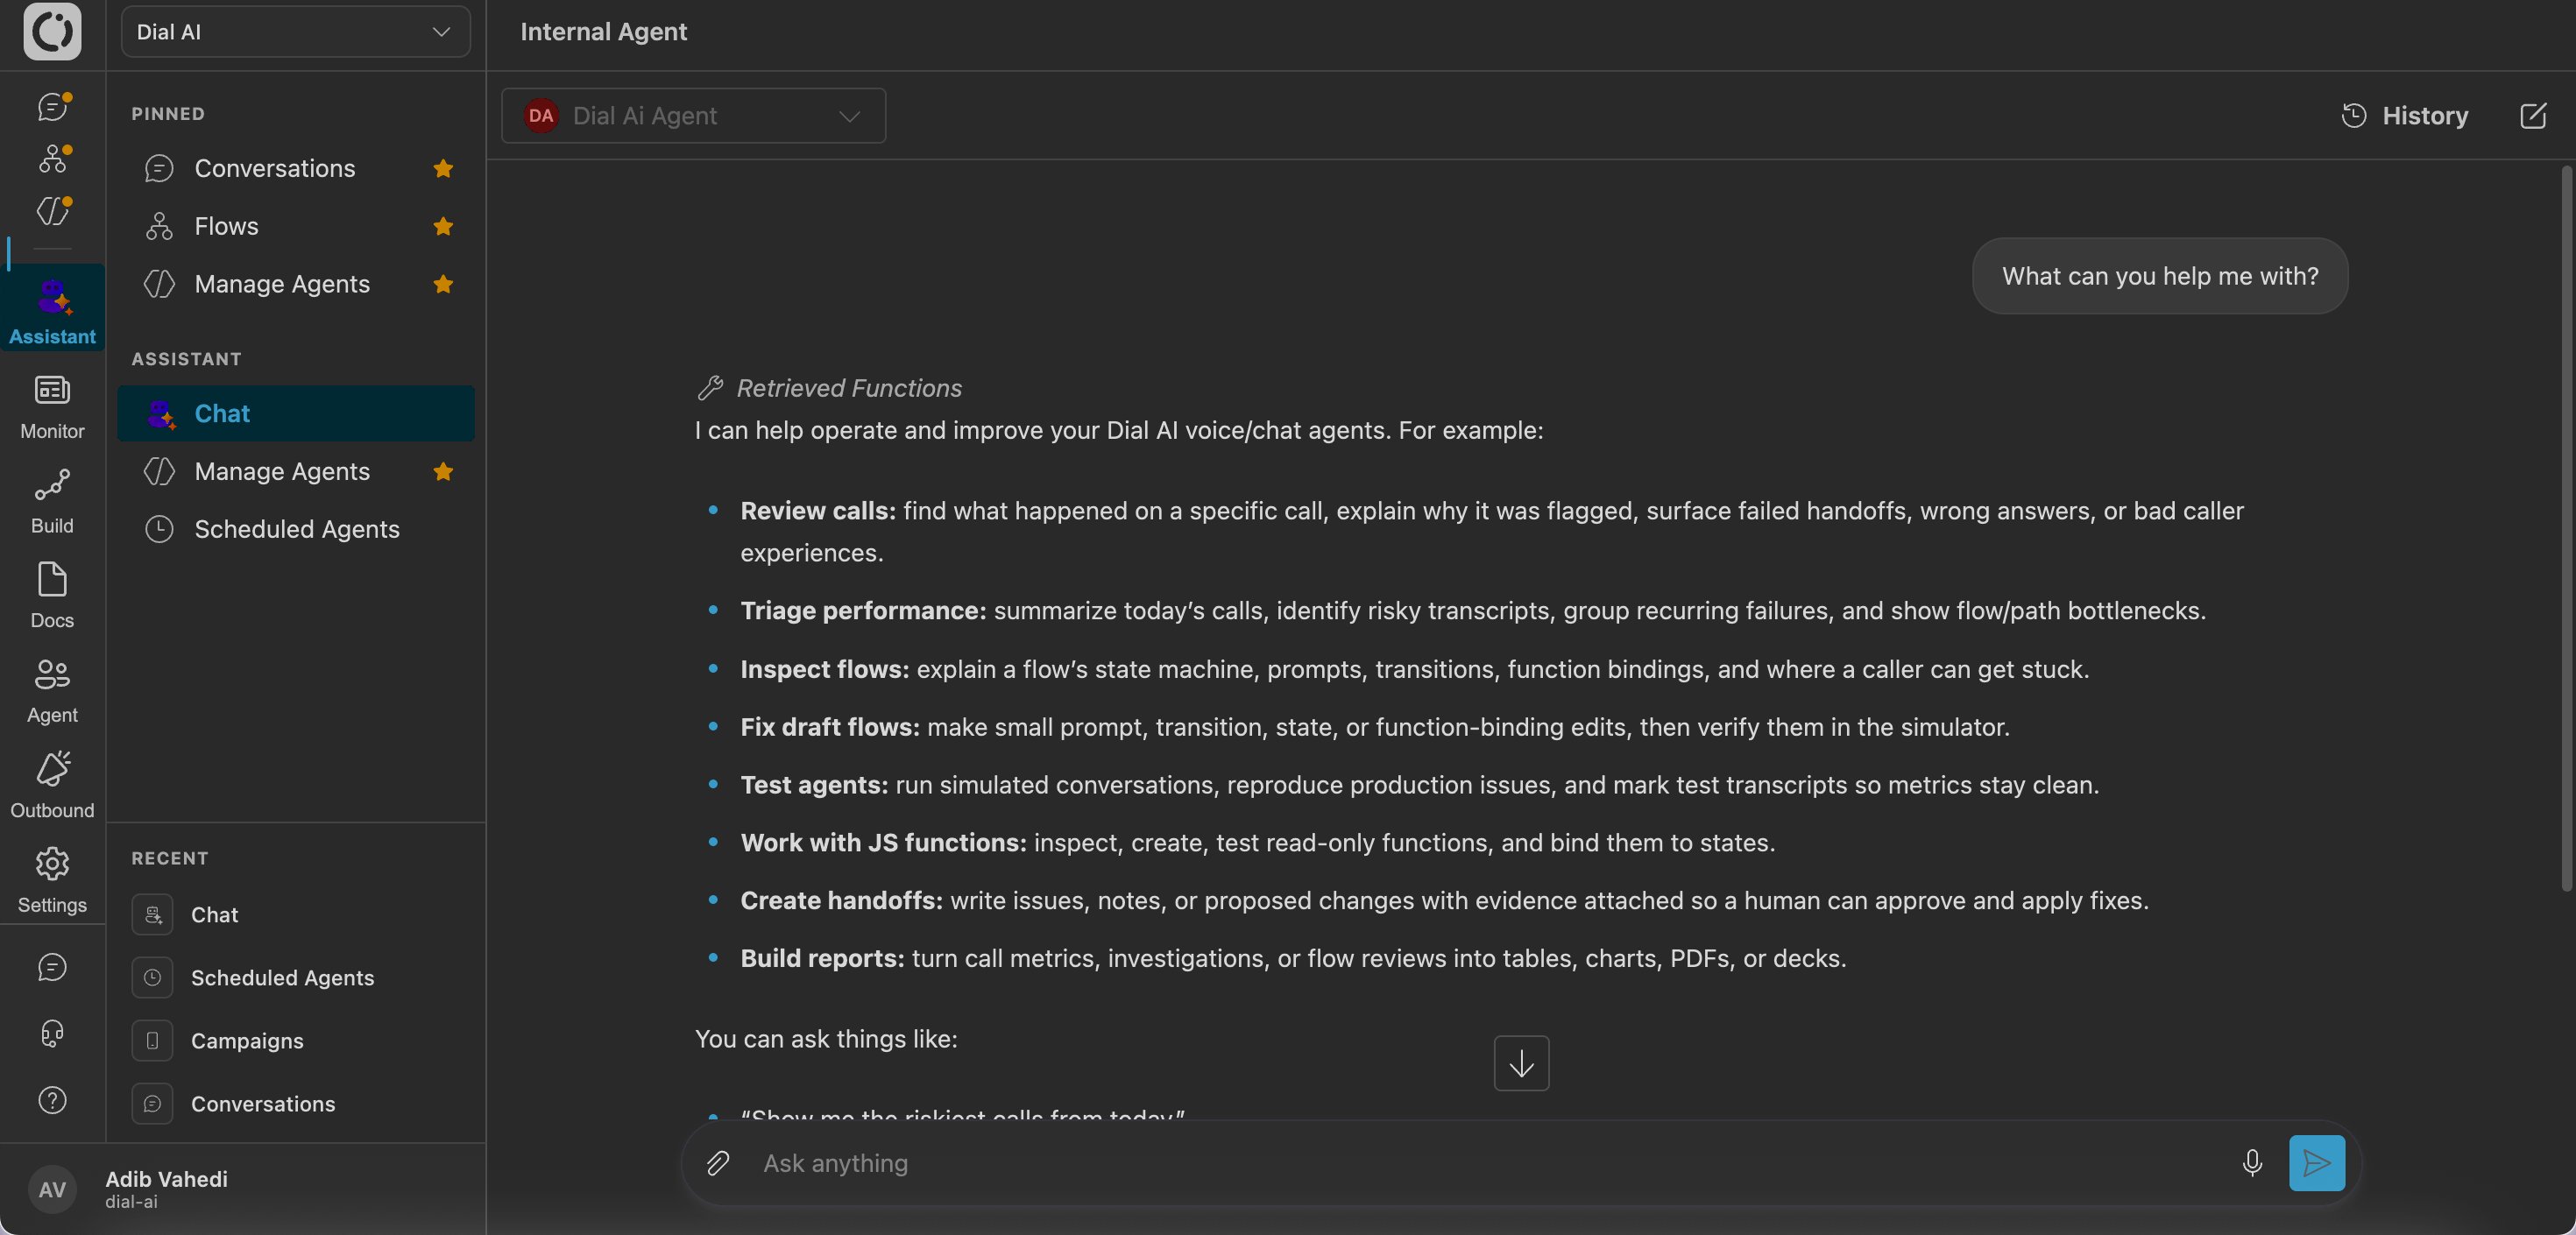Open the Outbound section
Image resolution: width=2576 pixels, height=1235 pixels.
point(52,785)
